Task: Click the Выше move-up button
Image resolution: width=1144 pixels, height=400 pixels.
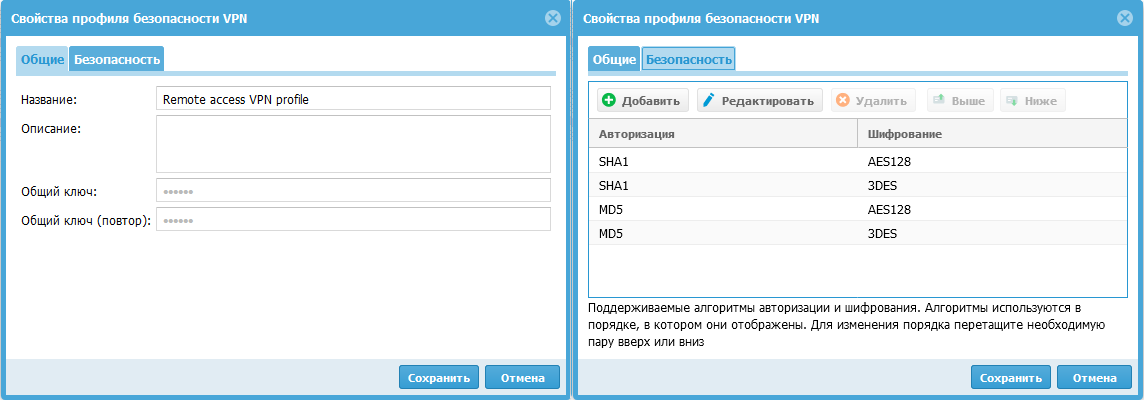Action: (960, 101)
